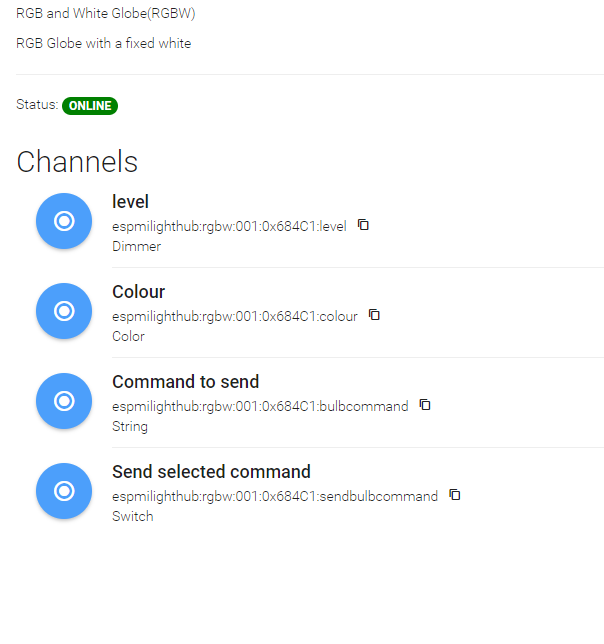Click the espmilighthub colour UID text
The width and height of the screenshot is (604, 644).
(x=235, y=316)
